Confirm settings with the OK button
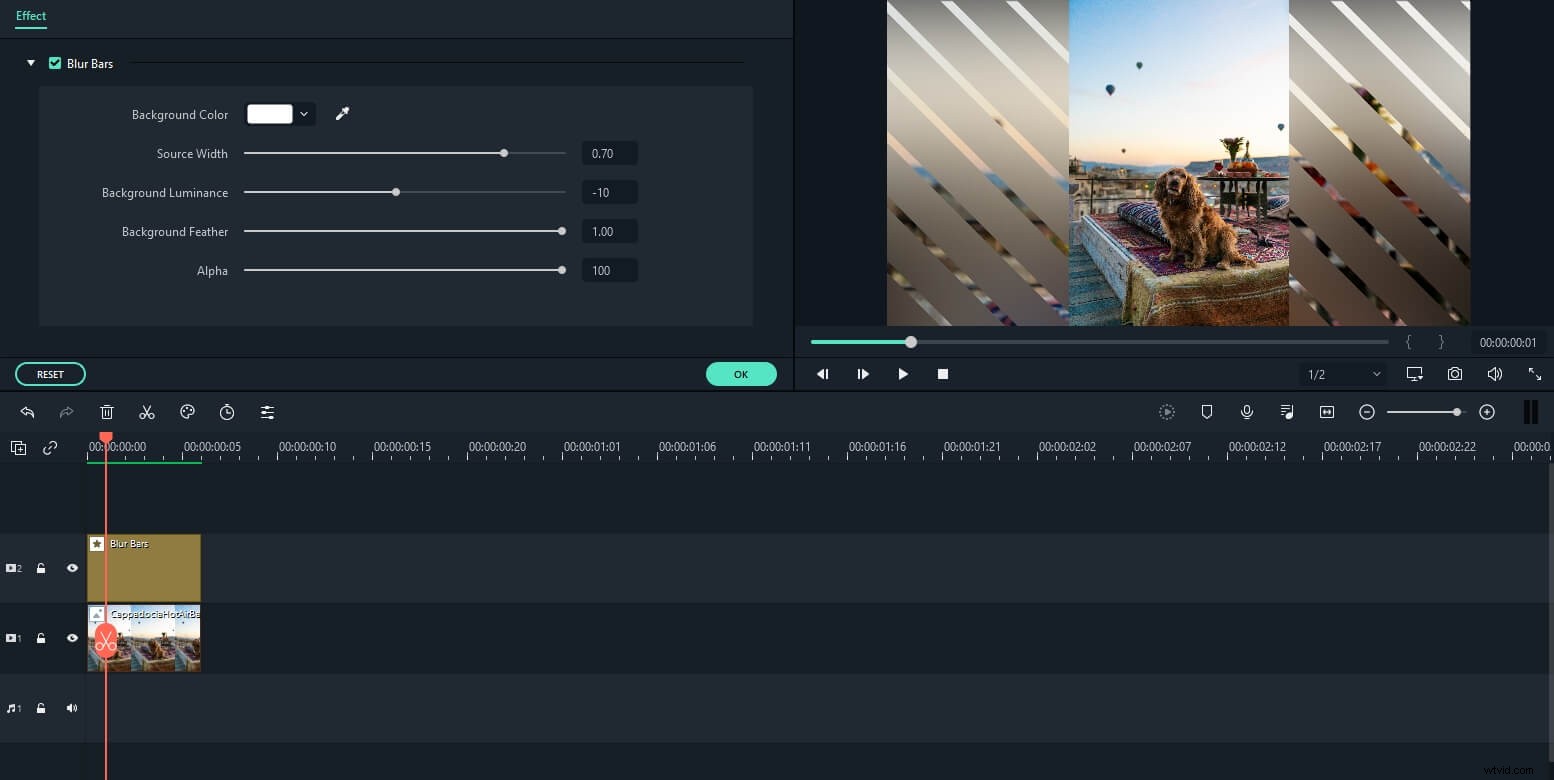 click(x=741, y=373)
